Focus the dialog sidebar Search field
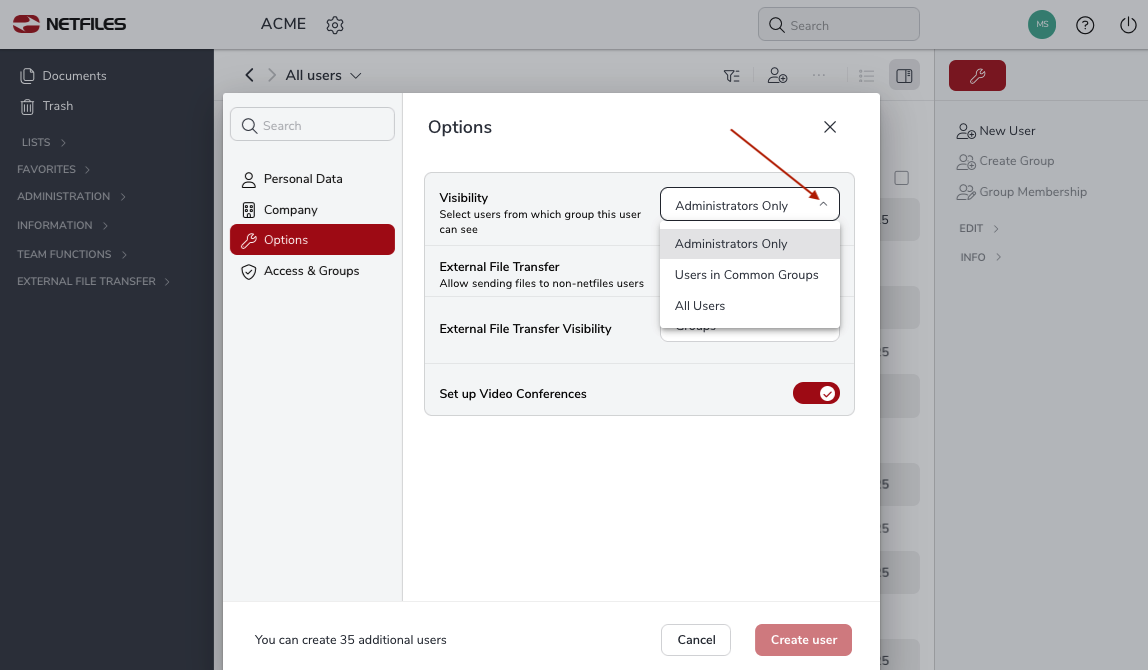Screen dimensions: 1148x670 [x=312, y=124]
